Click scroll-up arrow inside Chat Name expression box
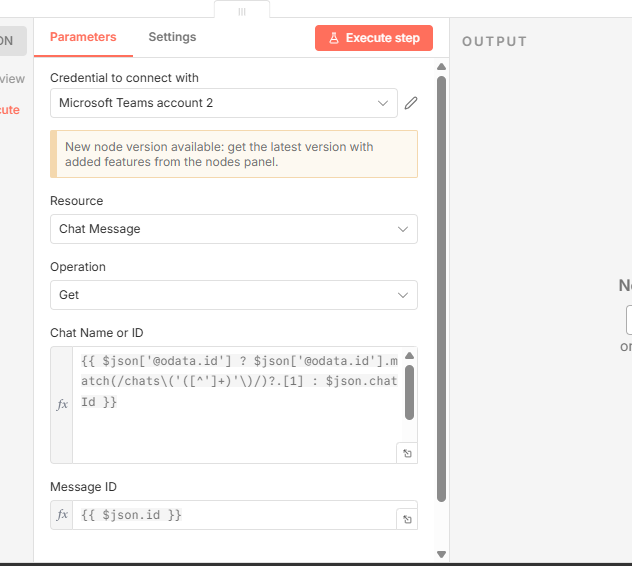The width and height of the screenshot is (632, 566). (x=409, y=356)
